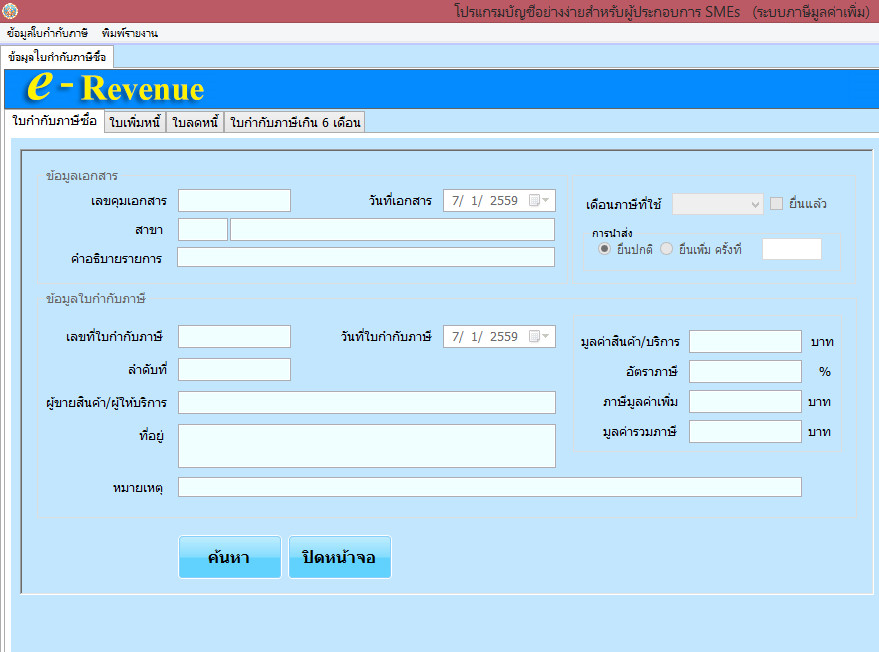Open the ข้อมูลใบกำกับภาษี menu
The height and width of the screenshot is (652, 879).
(48, 33)
